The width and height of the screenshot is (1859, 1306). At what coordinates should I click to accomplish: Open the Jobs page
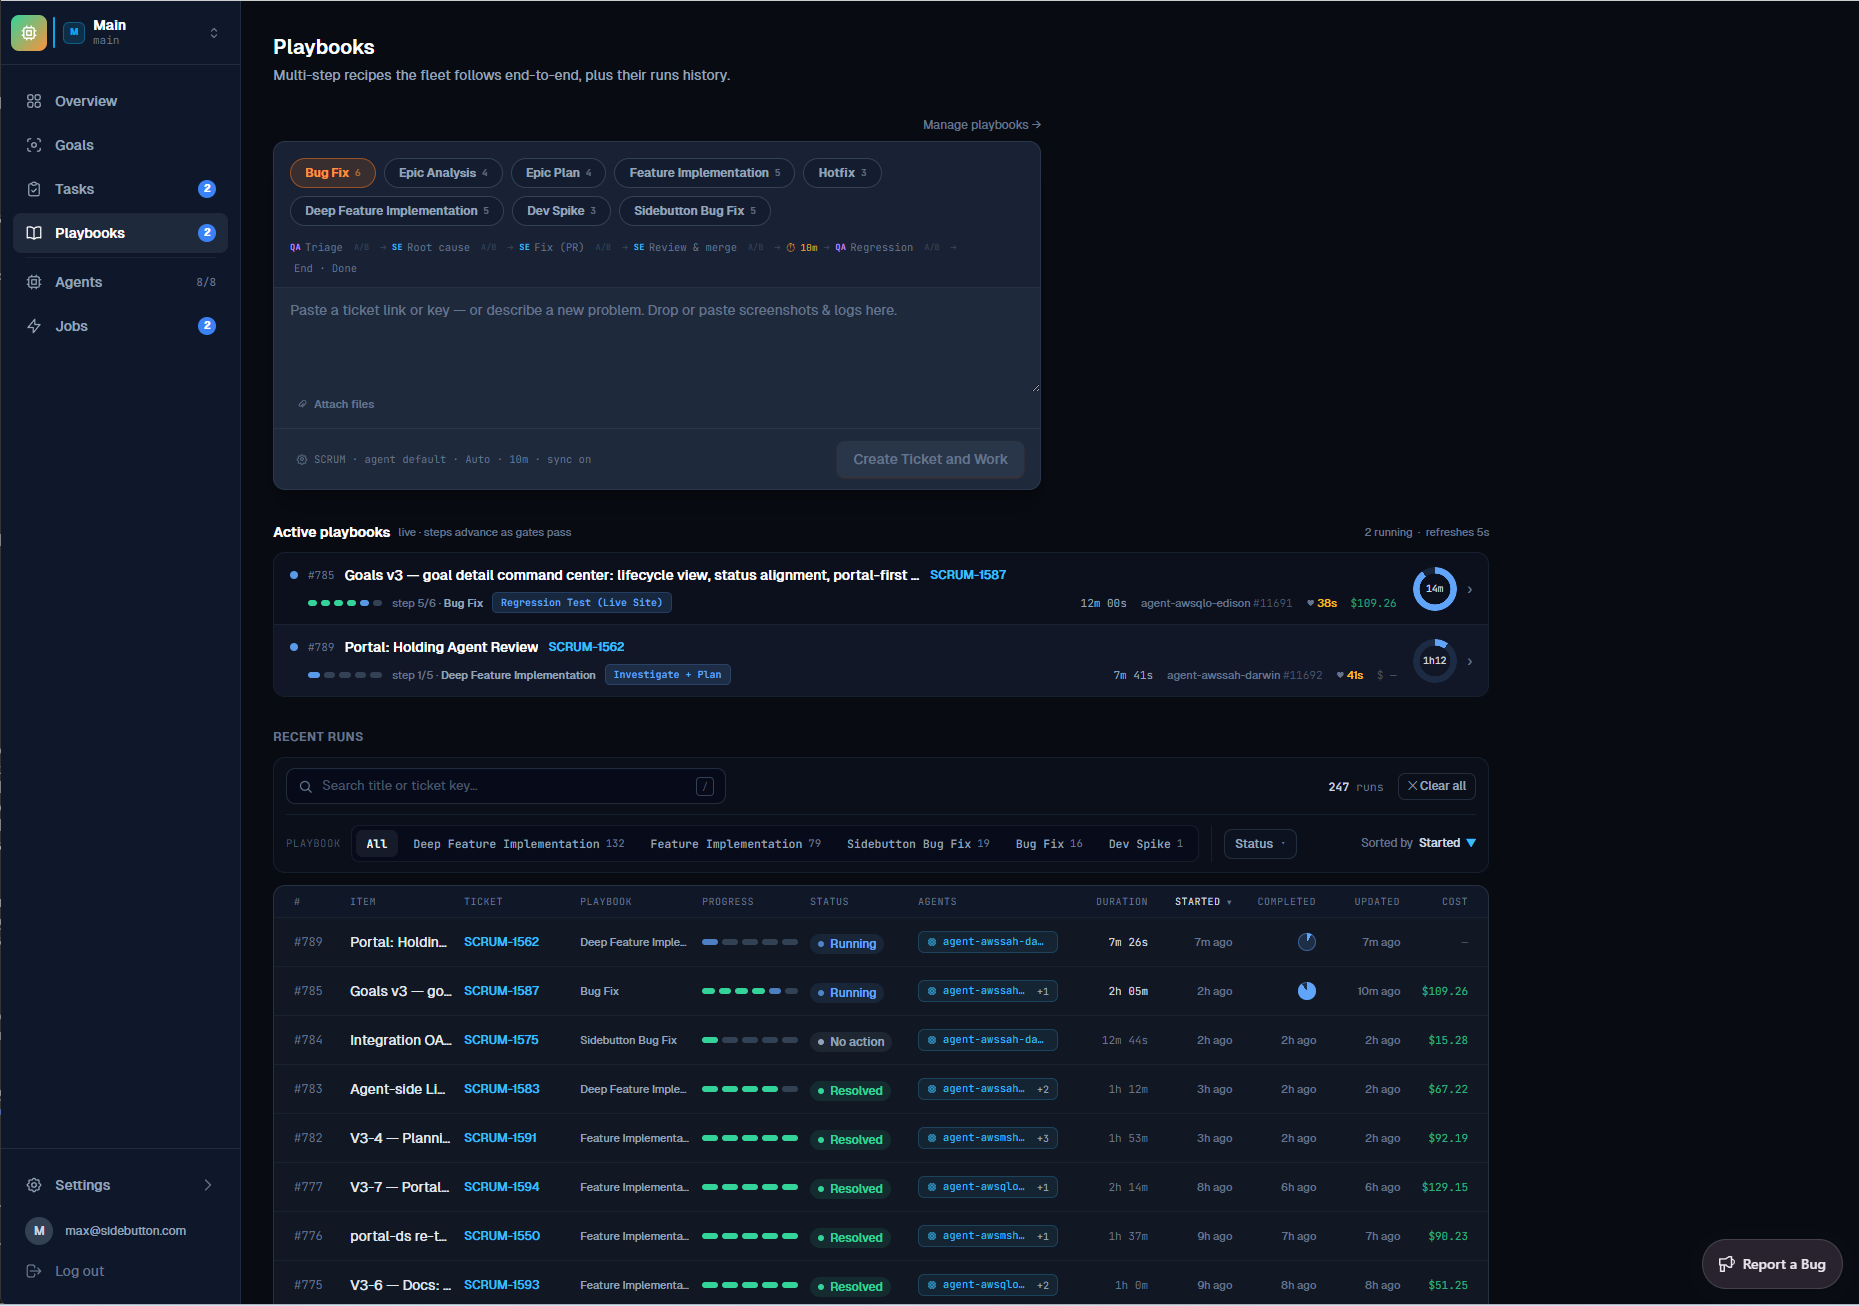tap(120, 326)
